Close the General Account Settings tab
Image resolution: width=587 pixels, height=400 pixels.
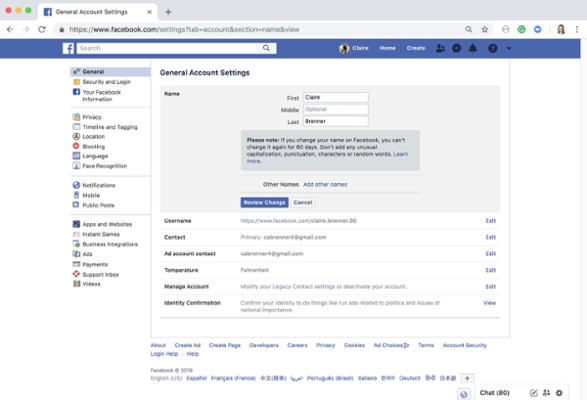(x=149, y=12)
